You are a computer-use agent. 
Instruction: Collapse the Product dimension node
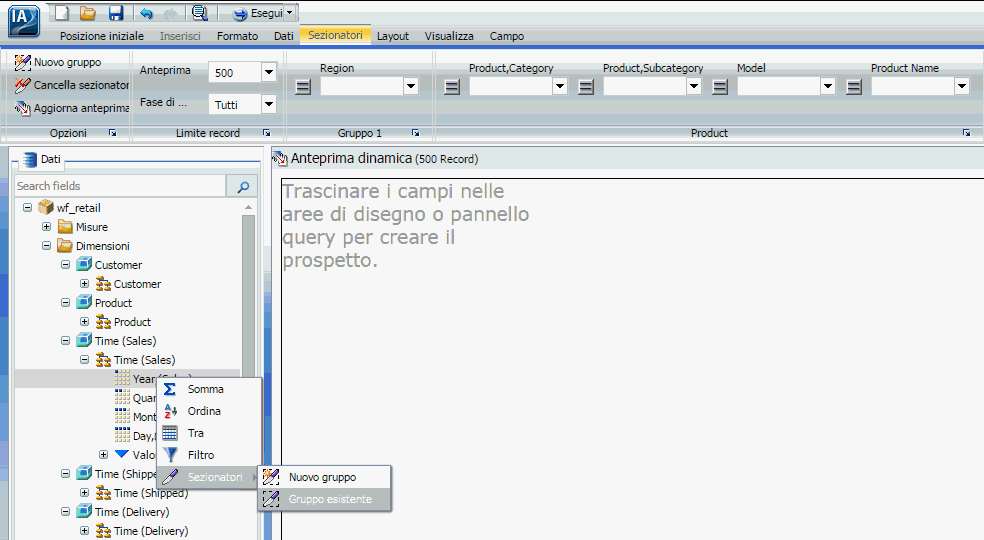tap(65, 303)
